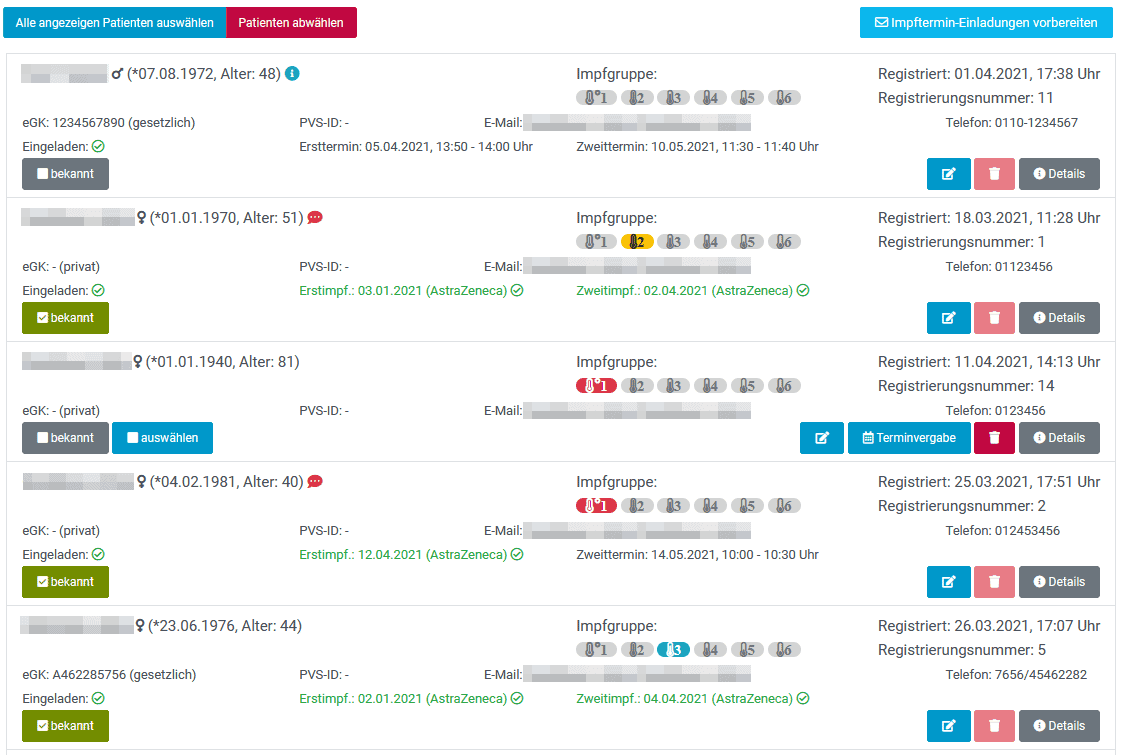Click trash icon for registration number 14

[x=994, y=438]
